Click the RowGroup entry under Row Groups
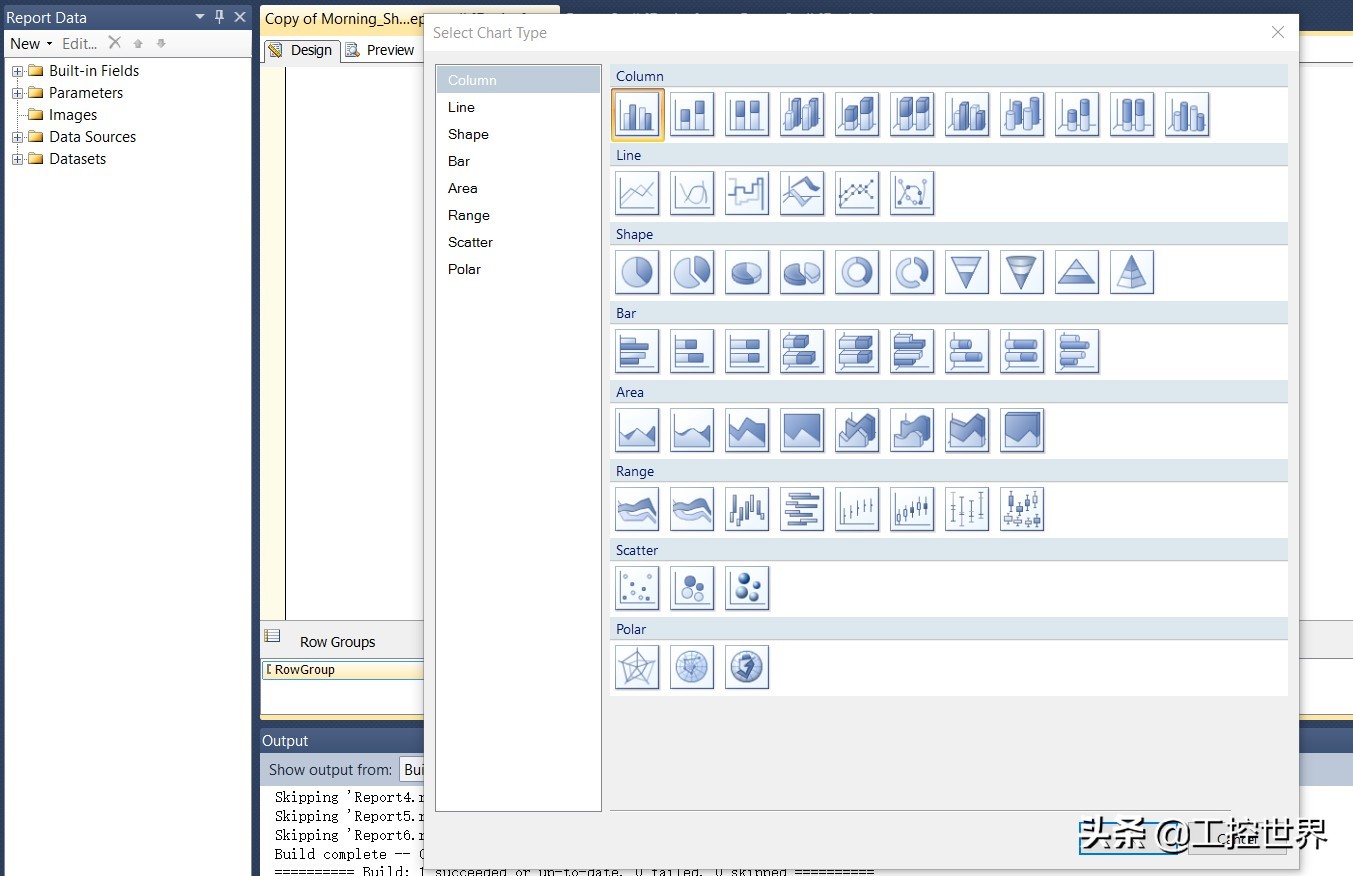The height and width of the screenshot is (876, 1353). coord(343,670)
